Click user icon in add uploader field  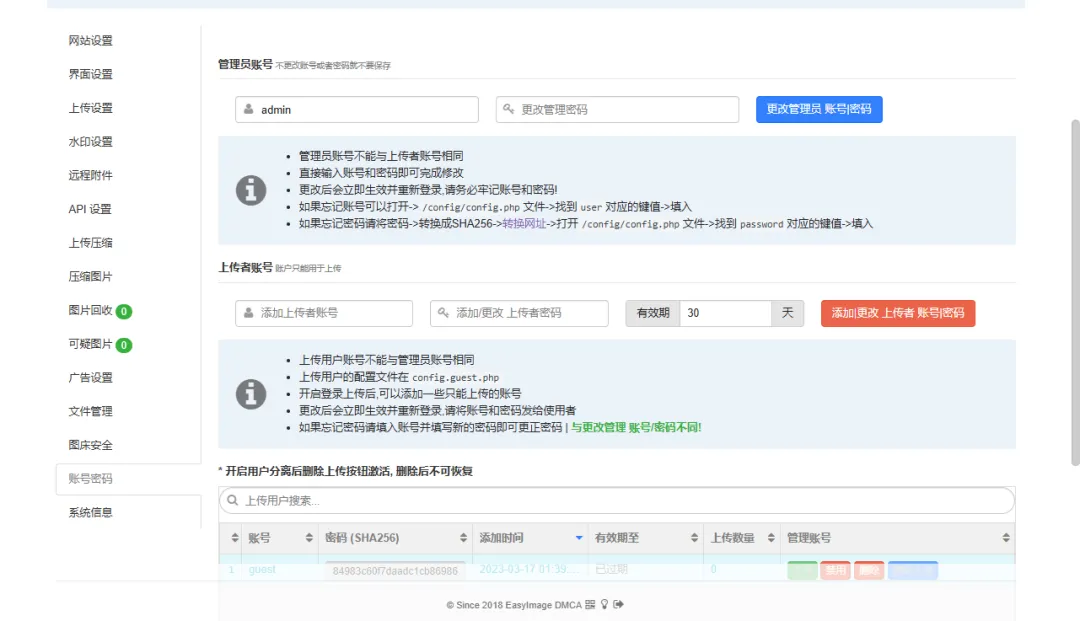[248, 313]
